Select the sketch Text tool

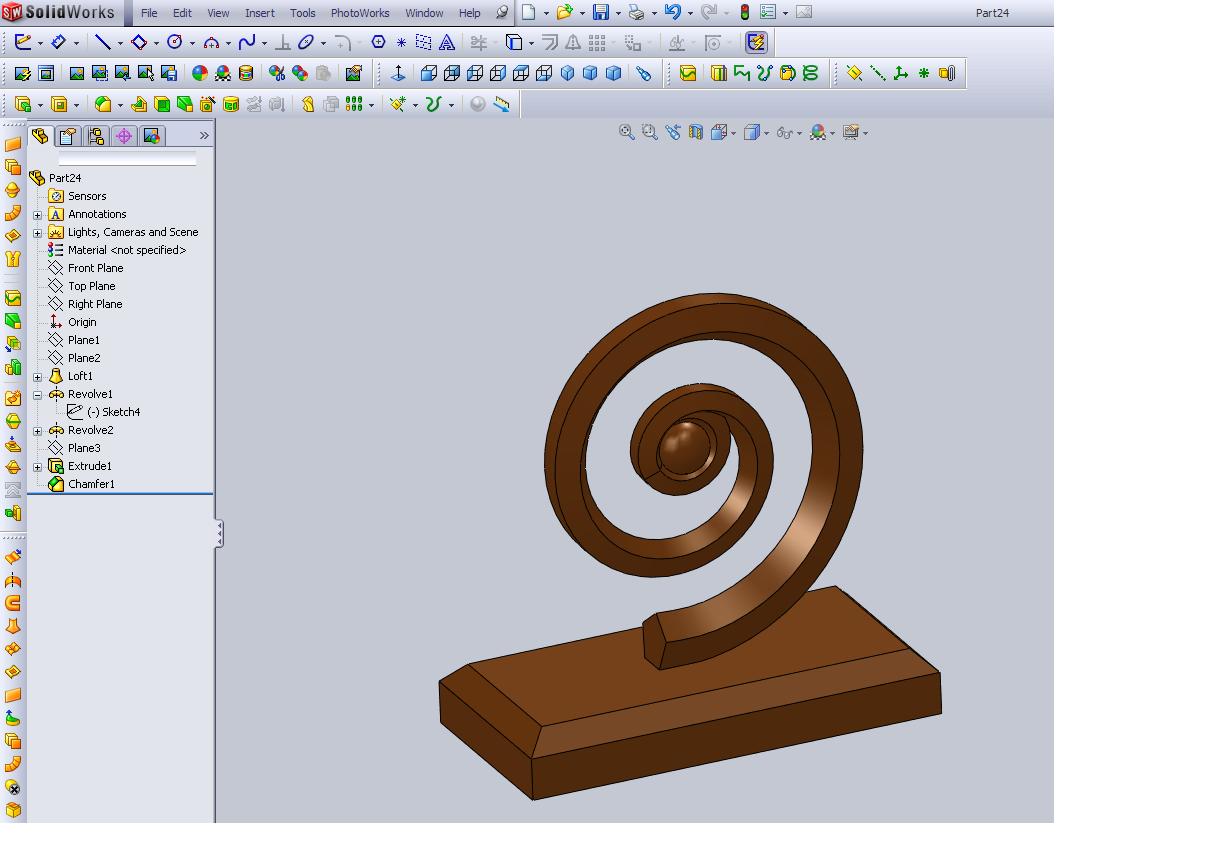tap(447, 43)
